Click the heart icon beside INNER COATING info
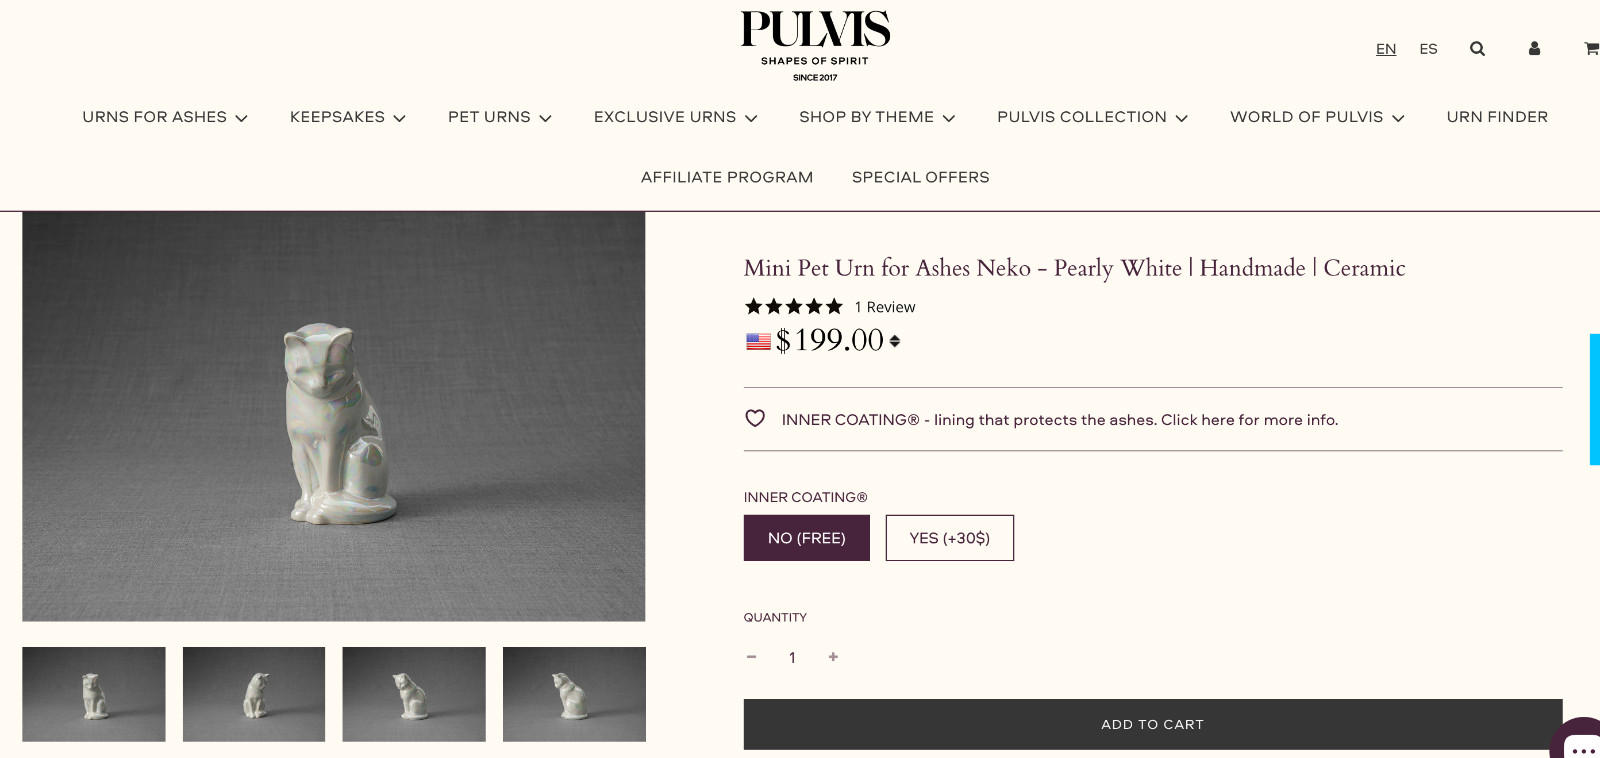1600x758 pixels. (x=755, y=419)
